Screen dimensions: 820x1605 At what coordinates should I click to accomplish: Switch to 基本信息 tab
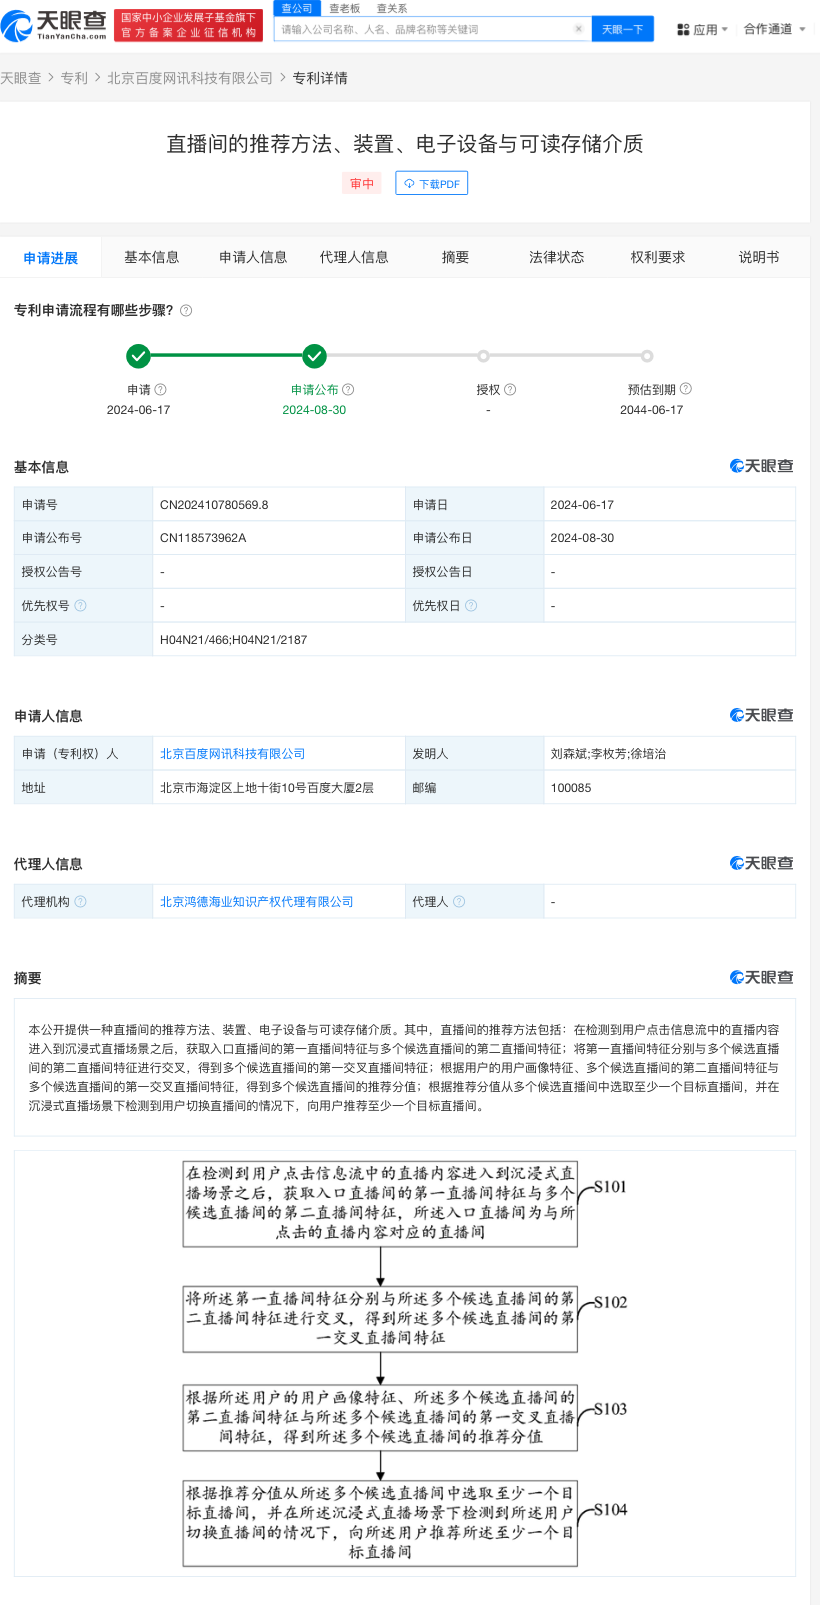coord(152,257)
